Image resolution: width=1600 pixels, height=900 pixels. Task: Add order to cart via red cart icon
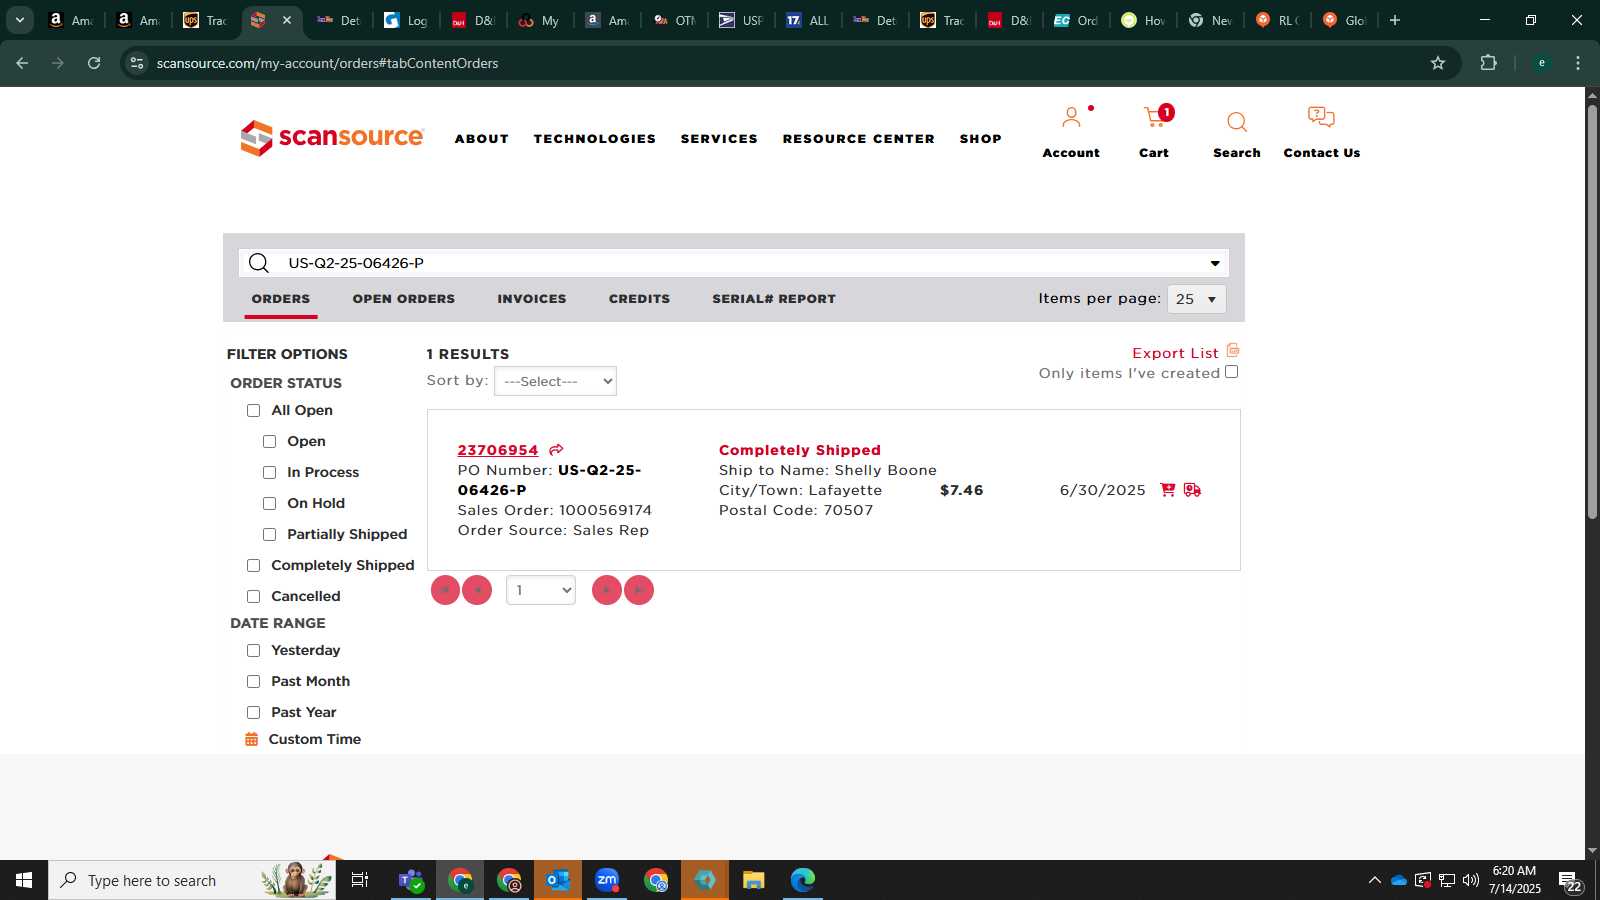tap(1167, 490)
